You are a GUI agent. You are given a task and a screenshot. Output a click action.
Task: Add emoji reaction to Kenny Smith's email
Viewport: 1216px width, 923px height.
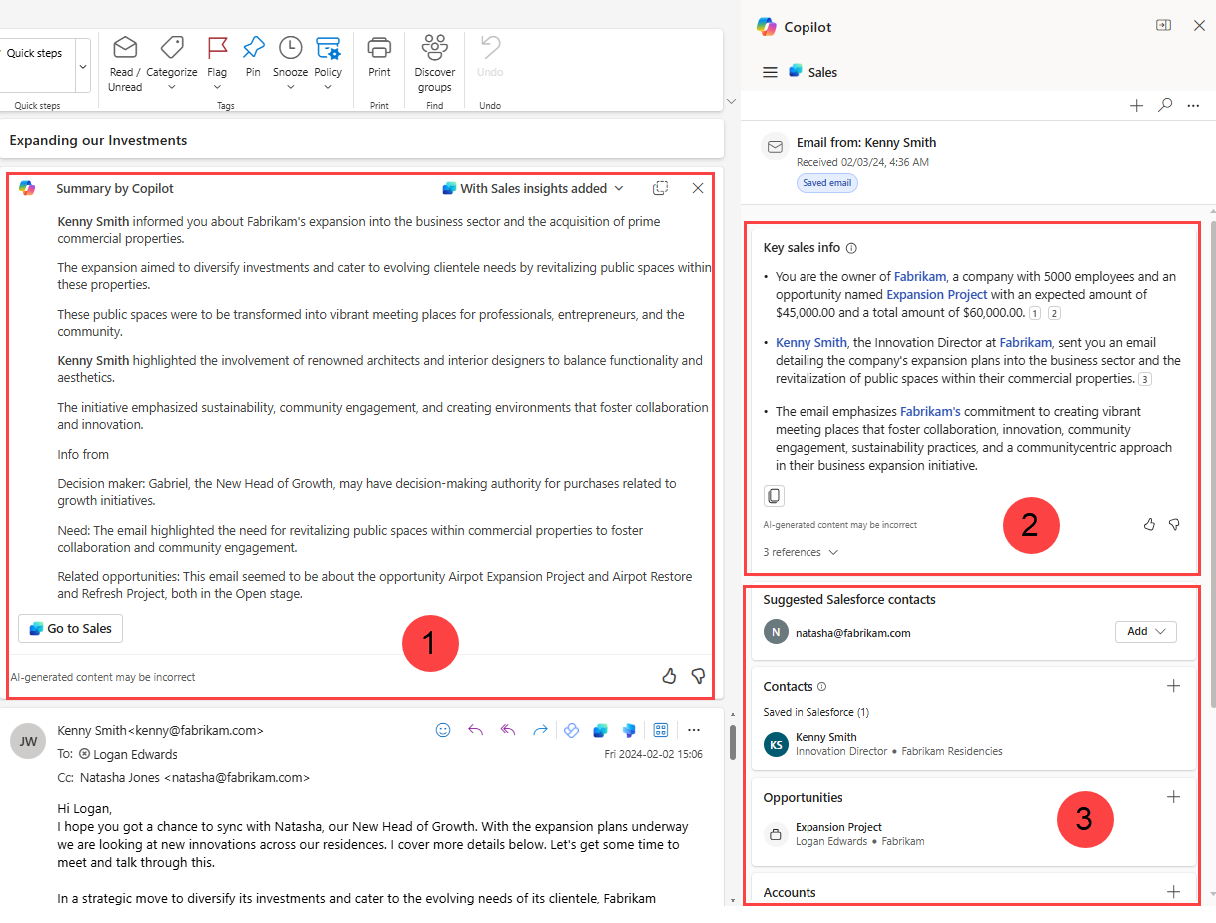(443, 730)
